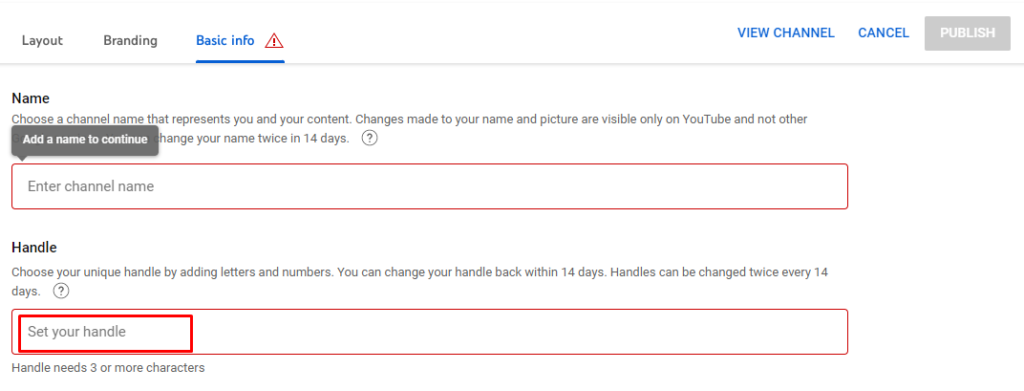
Task: Select the Basic info tab
Action: tap(225, 40)
